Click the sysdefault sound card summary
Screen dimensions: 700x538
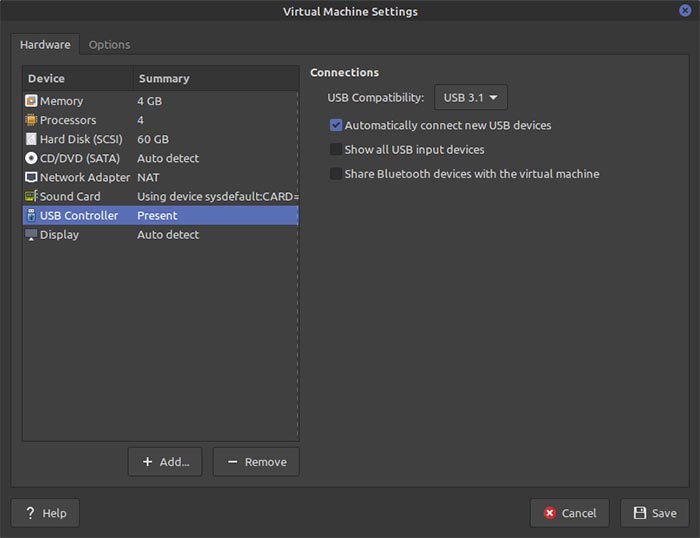[218, 196]
